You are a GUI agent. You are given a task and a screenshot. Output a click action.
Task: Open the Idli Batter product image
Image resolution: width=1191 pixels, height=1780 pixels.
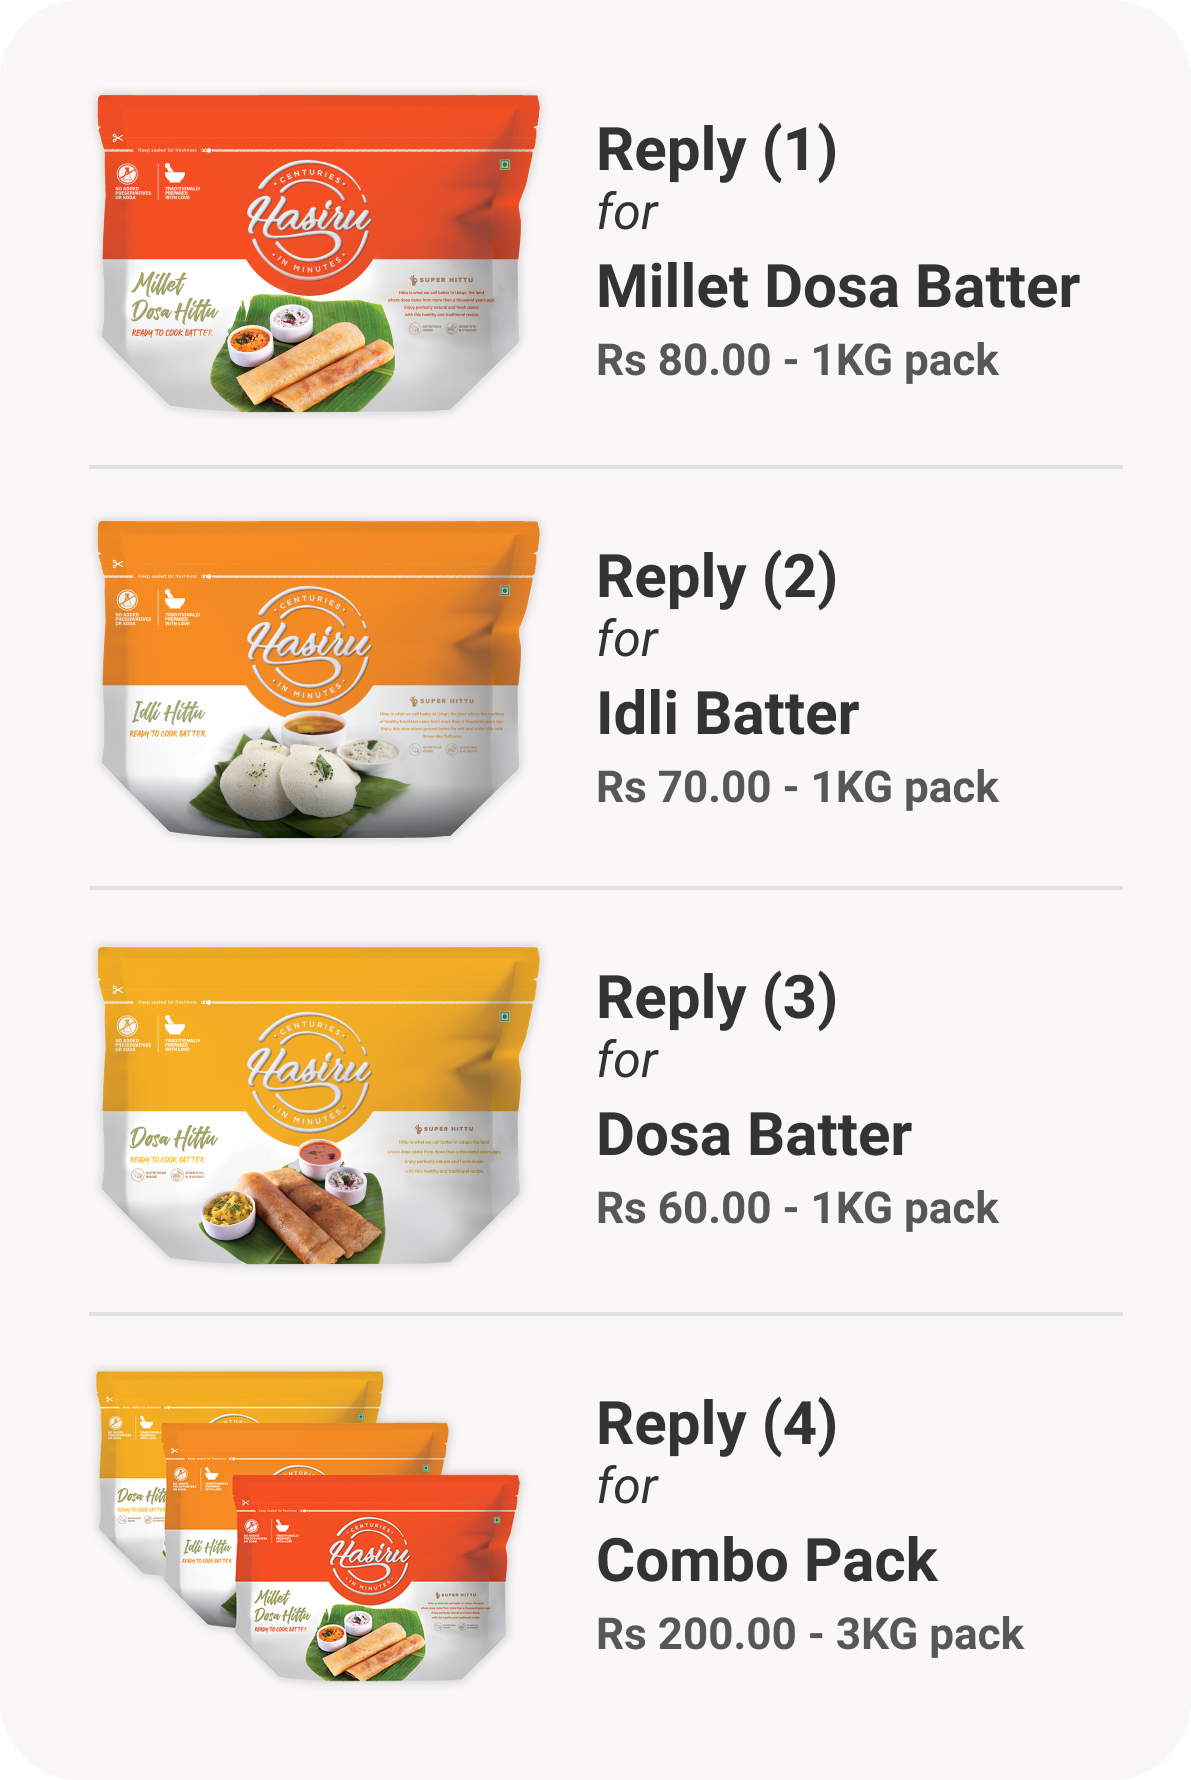click(x=318, y=679)
